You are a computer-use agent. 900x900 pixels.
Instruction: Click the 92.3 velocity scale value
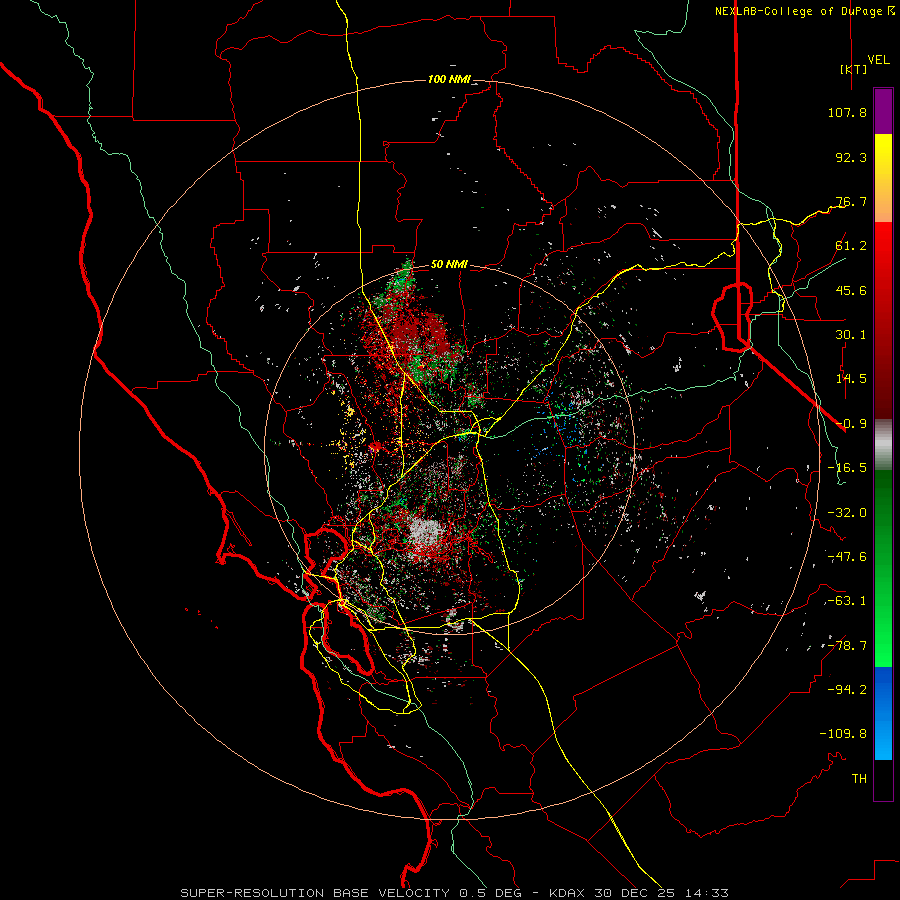851,157
